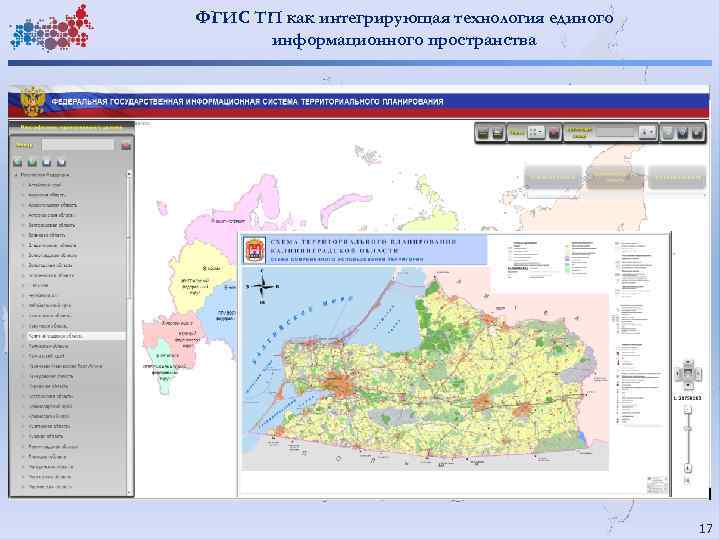Click the Kaliningrad coat of arms emblem
This screenshot has height=540, width=720.
click(x=254, y=250)
